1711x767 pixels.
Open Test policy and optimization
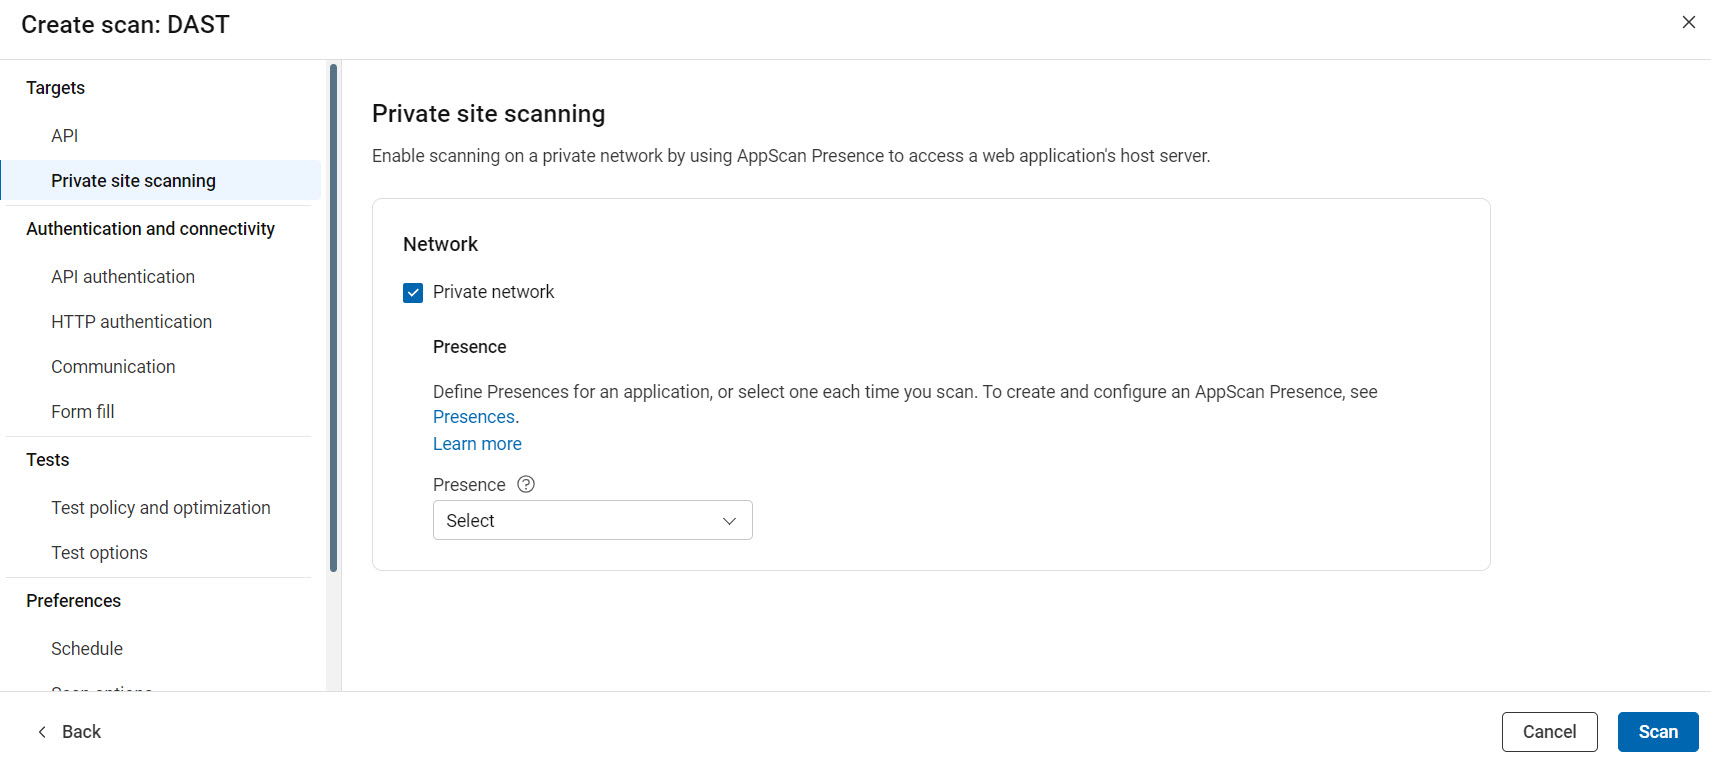coord(161,507)
